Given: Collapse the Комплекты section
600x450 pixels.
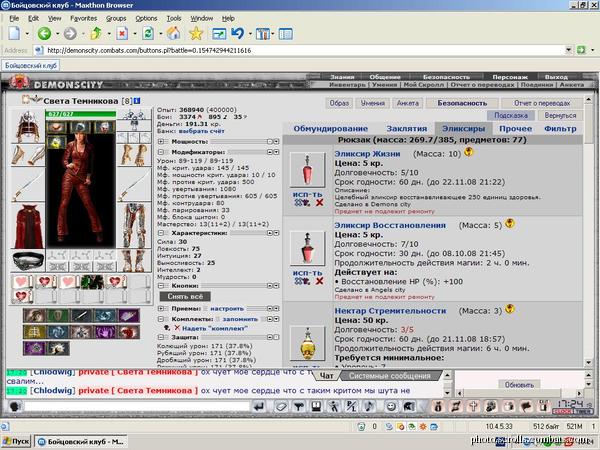Looking at the screenshot, I should tap(161, 319).
